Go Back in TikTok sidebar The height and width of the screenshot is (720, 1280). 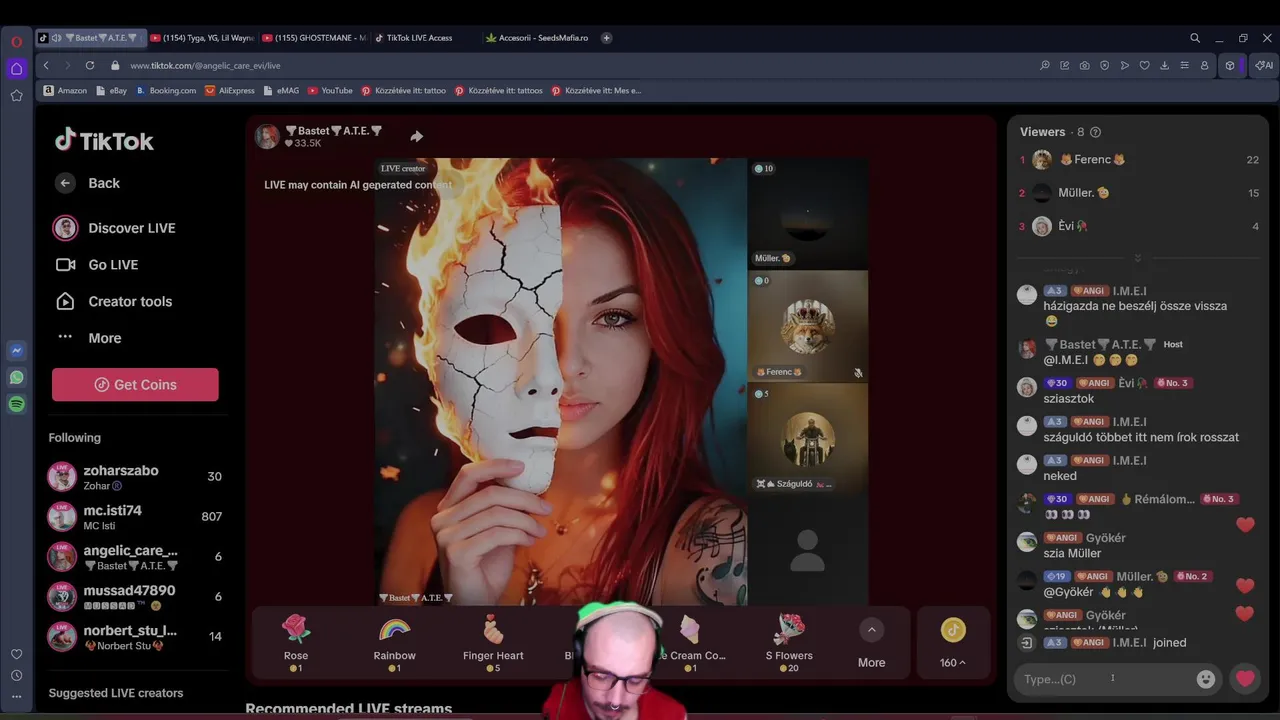tap(88, 183)
